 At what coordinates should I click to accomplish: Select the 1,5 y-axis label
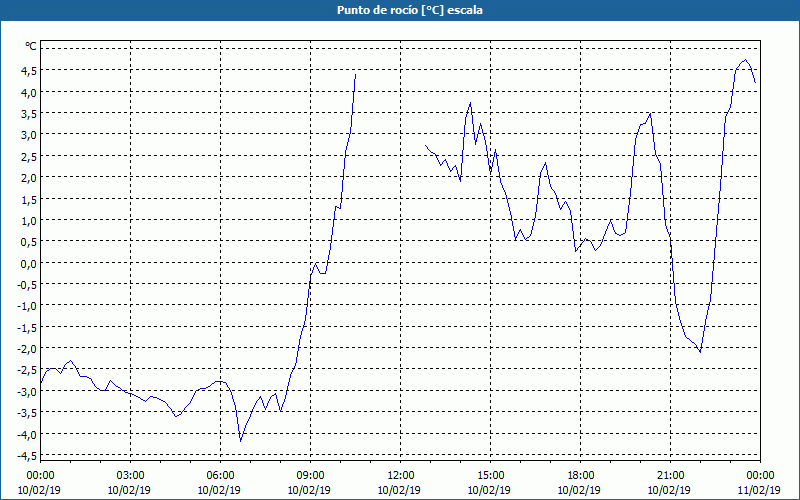click(30, 199)
